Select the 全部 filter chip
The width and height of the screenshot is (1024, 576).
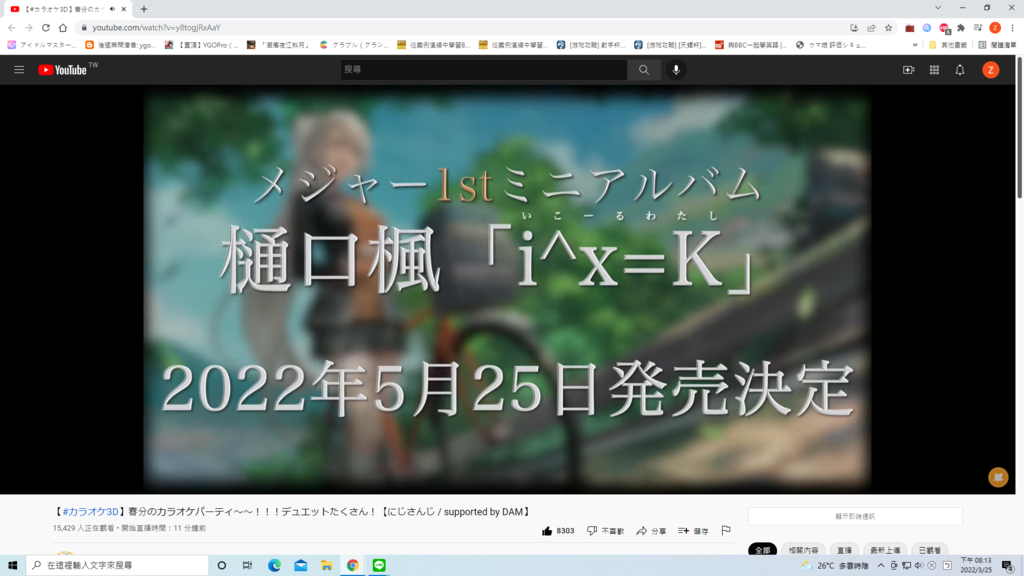762,551
